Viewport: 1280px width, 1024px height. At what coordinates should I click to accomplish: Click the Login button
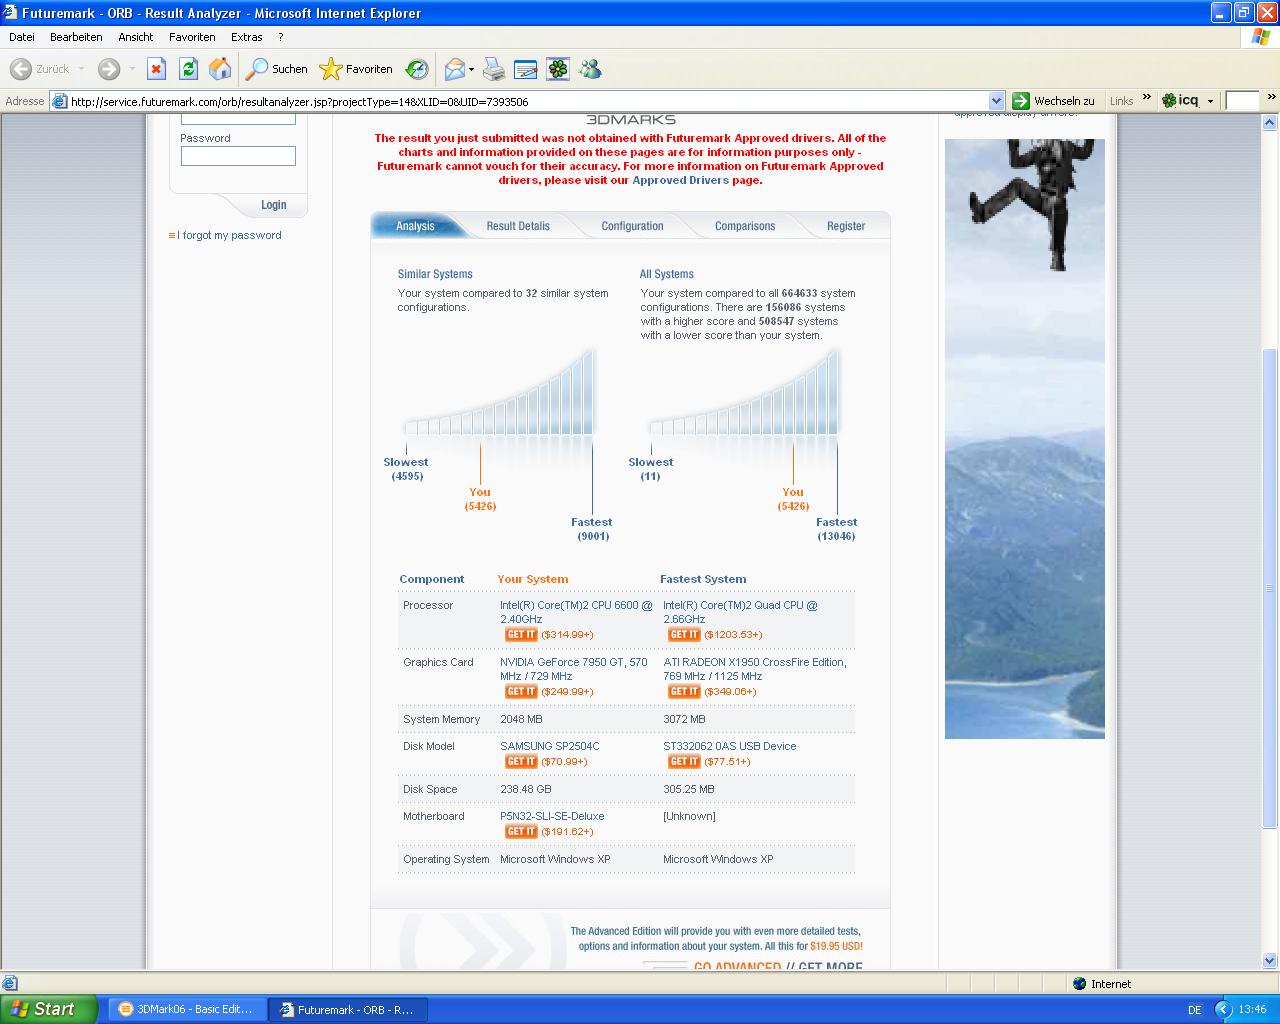point(273,205)
